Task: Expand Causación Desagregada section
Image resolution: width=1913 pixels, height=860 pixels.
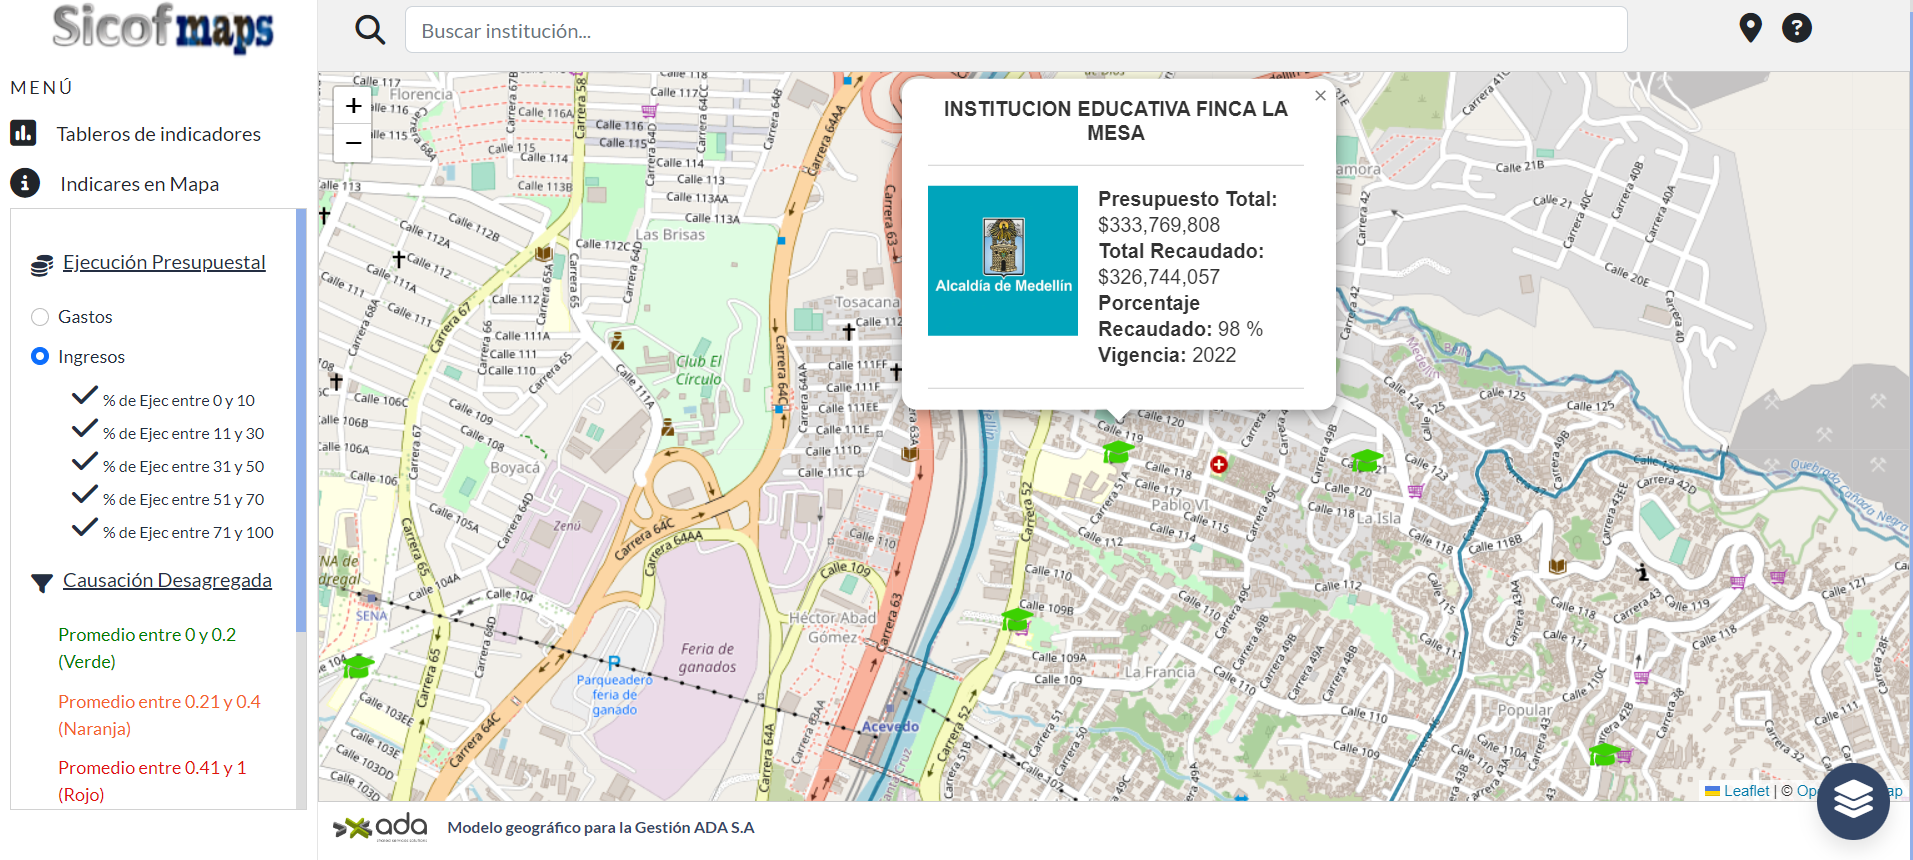Action: click(x=167, y=580)
